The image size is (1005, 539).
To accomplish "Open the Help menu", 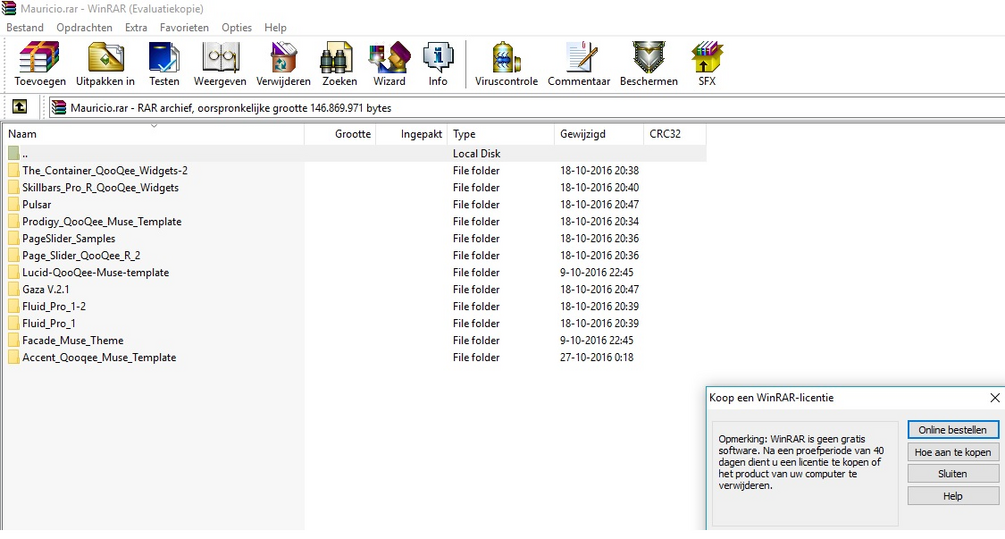I will (x=276, y=28).
